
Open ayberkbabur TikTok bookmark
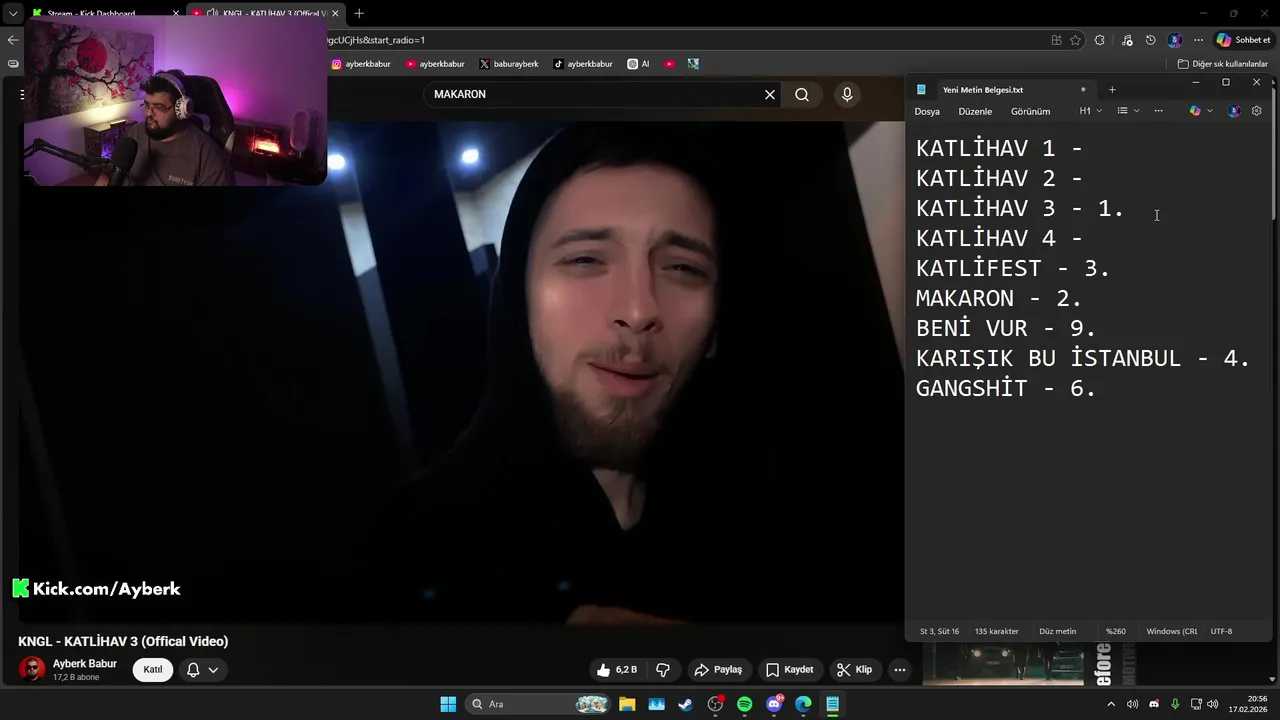tap(583, 64)
